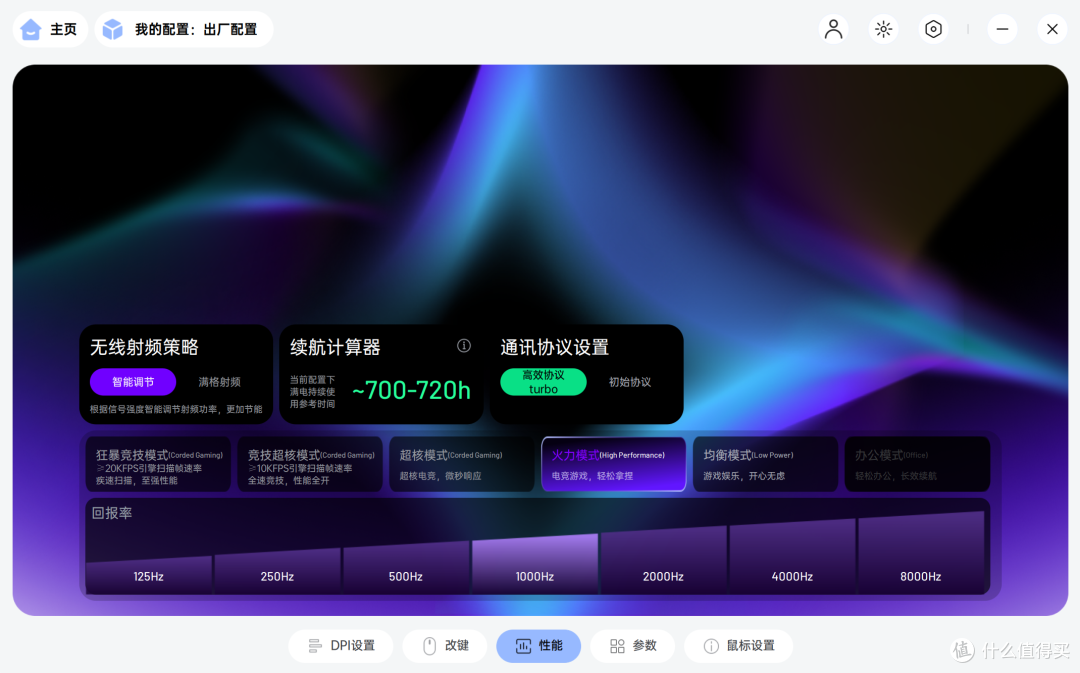Toggle the brightness theme icon

point(884,30)
